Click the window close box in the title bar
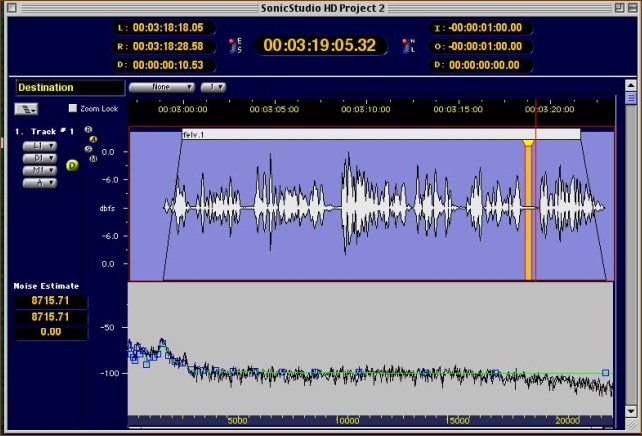Screen dimensions: 642x436 click(12, 7)
